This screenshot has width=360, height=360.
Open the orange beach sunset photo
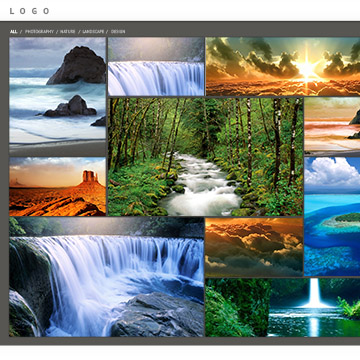[332, 126]
